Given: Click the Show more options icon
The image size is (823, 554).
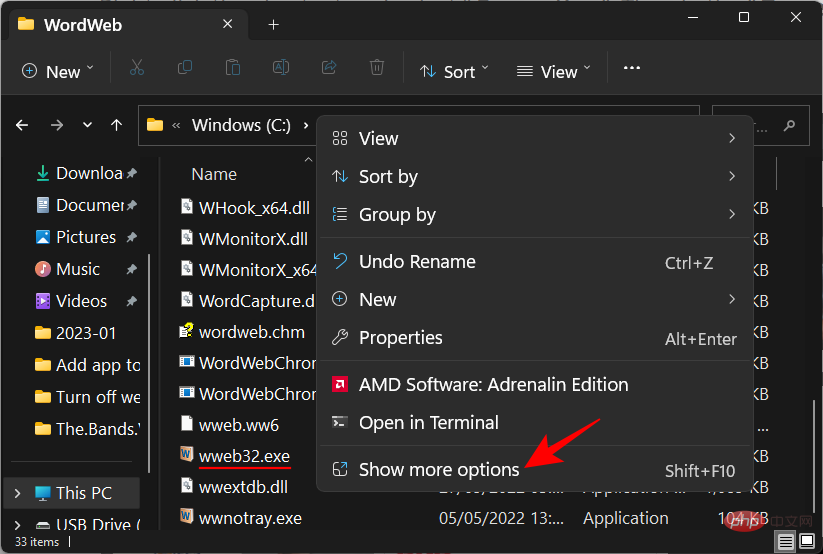Looking at the screenshot, I should (340, 469).
